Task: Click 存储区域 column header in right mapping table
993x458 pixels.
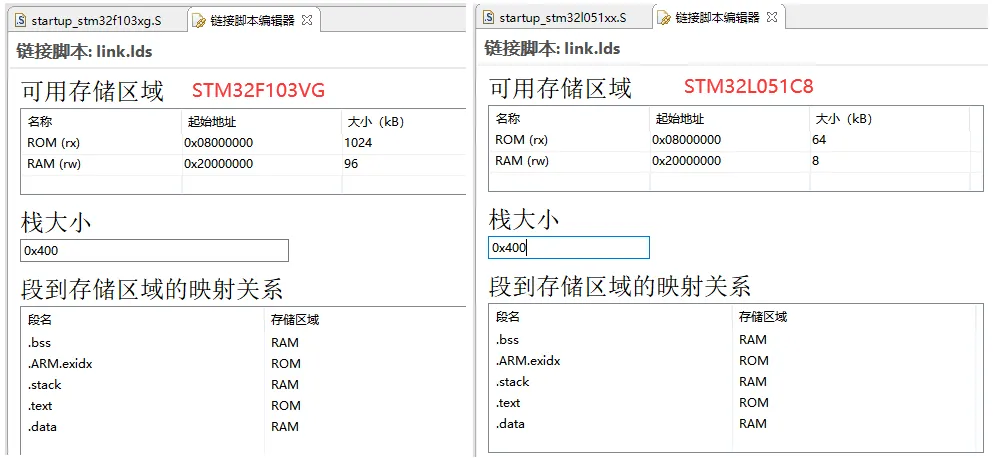Action: [x=763, y=317]
